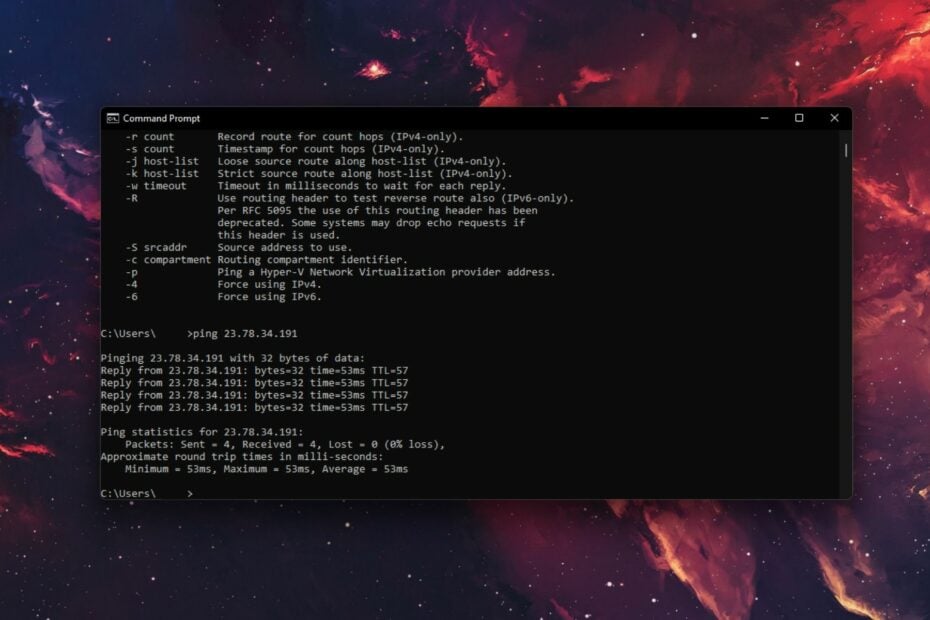The image size is (930, 620).
Task: Click the Command Prompt icon in title bar
Action: [x=113, y=118]
